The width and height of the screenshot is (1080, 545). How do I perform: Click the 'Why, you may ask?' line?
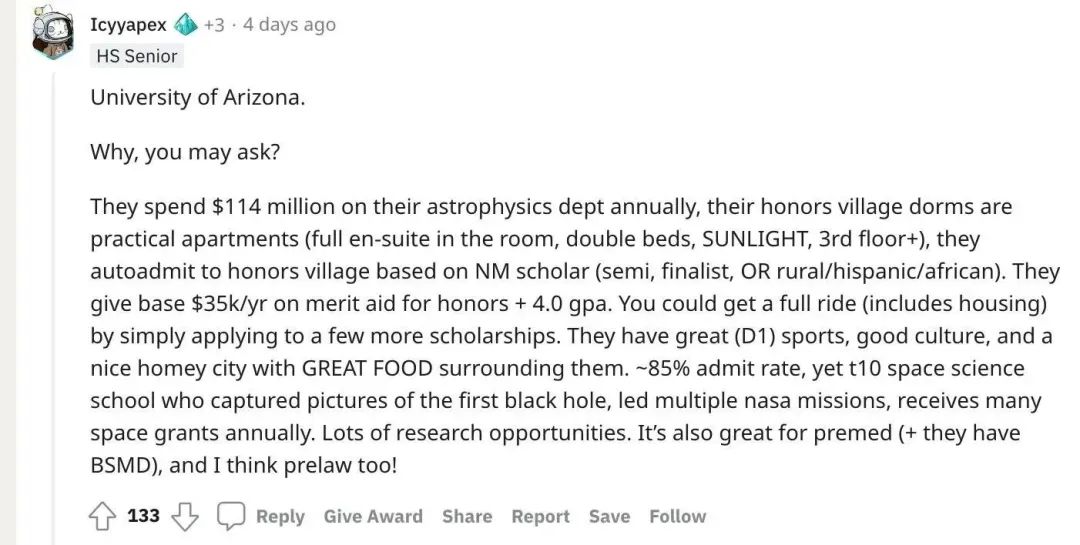coord(185,152)
